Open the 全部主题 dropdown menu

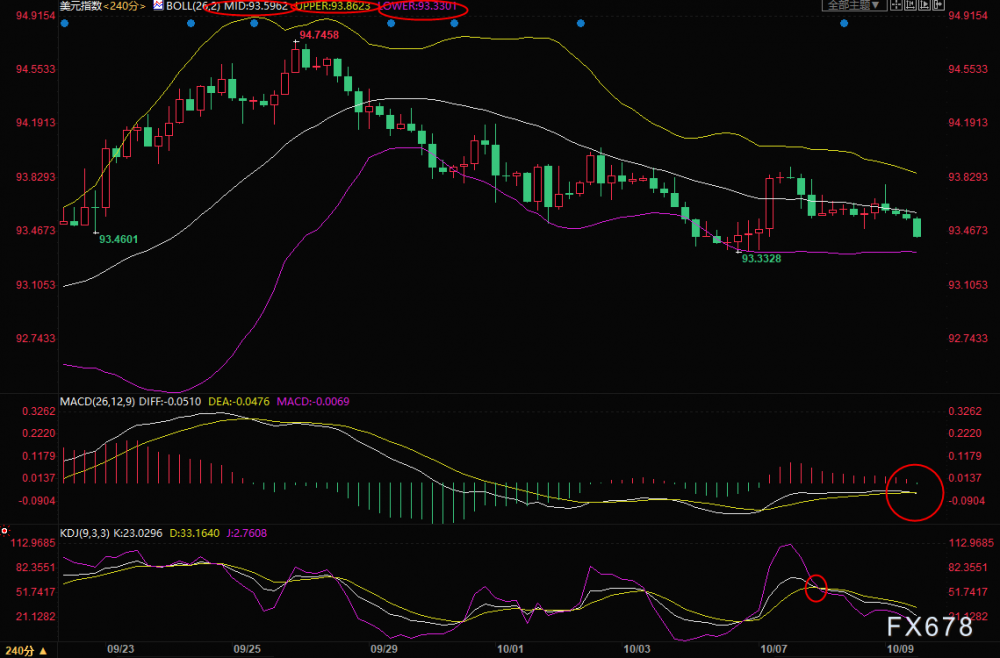point(854,5)
